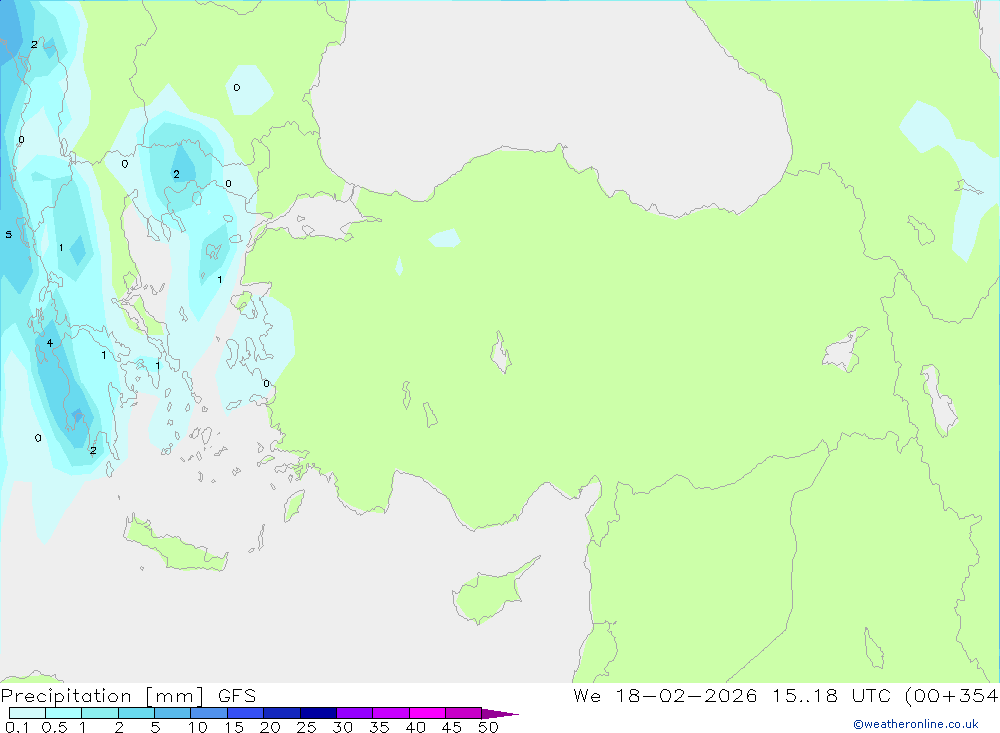This screenshot has height=733, width=1000.
Task: Click Lake Tuz in central Turkey
Action: [x=501, y=352]
